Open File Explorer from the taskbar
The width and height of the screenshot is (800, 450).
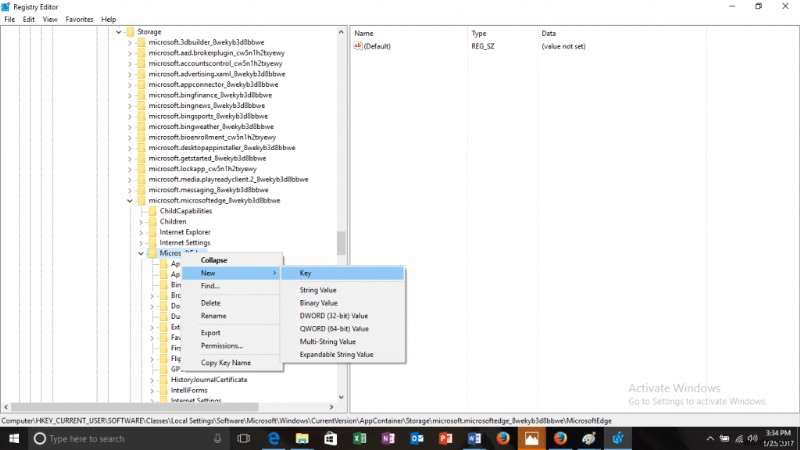tap(302, 438)
